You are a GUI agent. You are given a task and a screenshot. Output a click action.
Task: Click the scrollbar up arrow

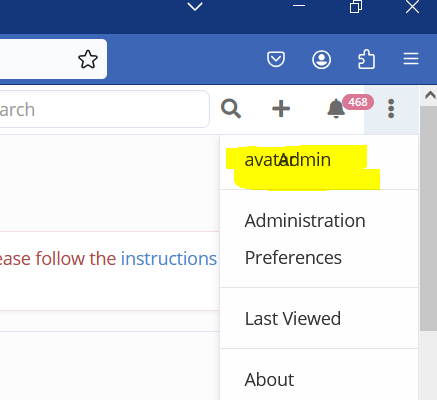coord(430,96)
